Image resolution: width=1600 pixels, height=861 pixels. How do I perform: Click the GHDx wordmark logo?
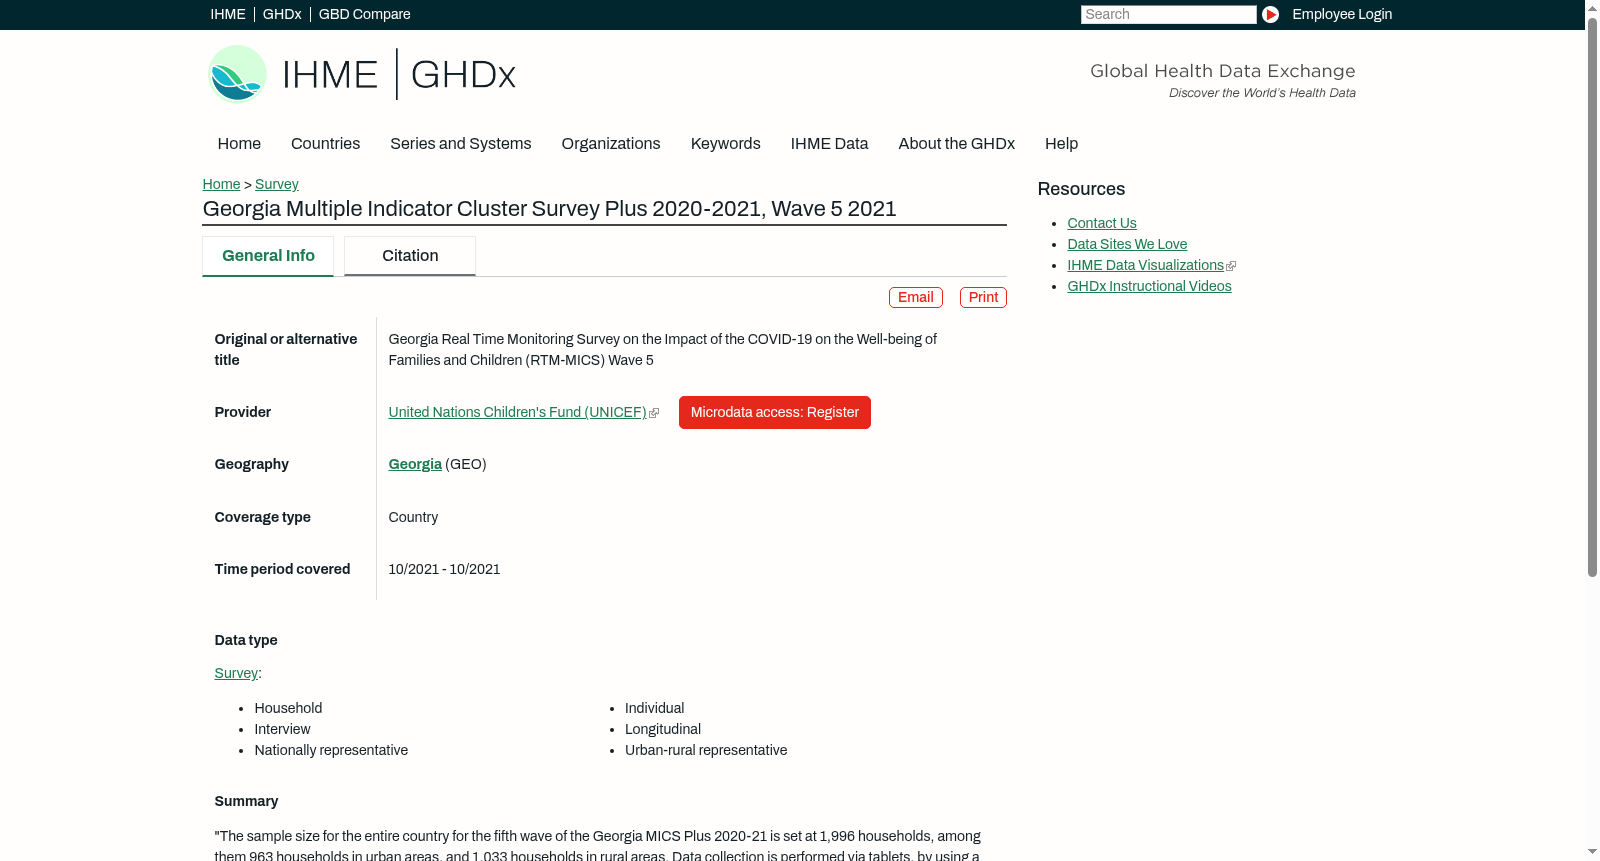(463, 75)
